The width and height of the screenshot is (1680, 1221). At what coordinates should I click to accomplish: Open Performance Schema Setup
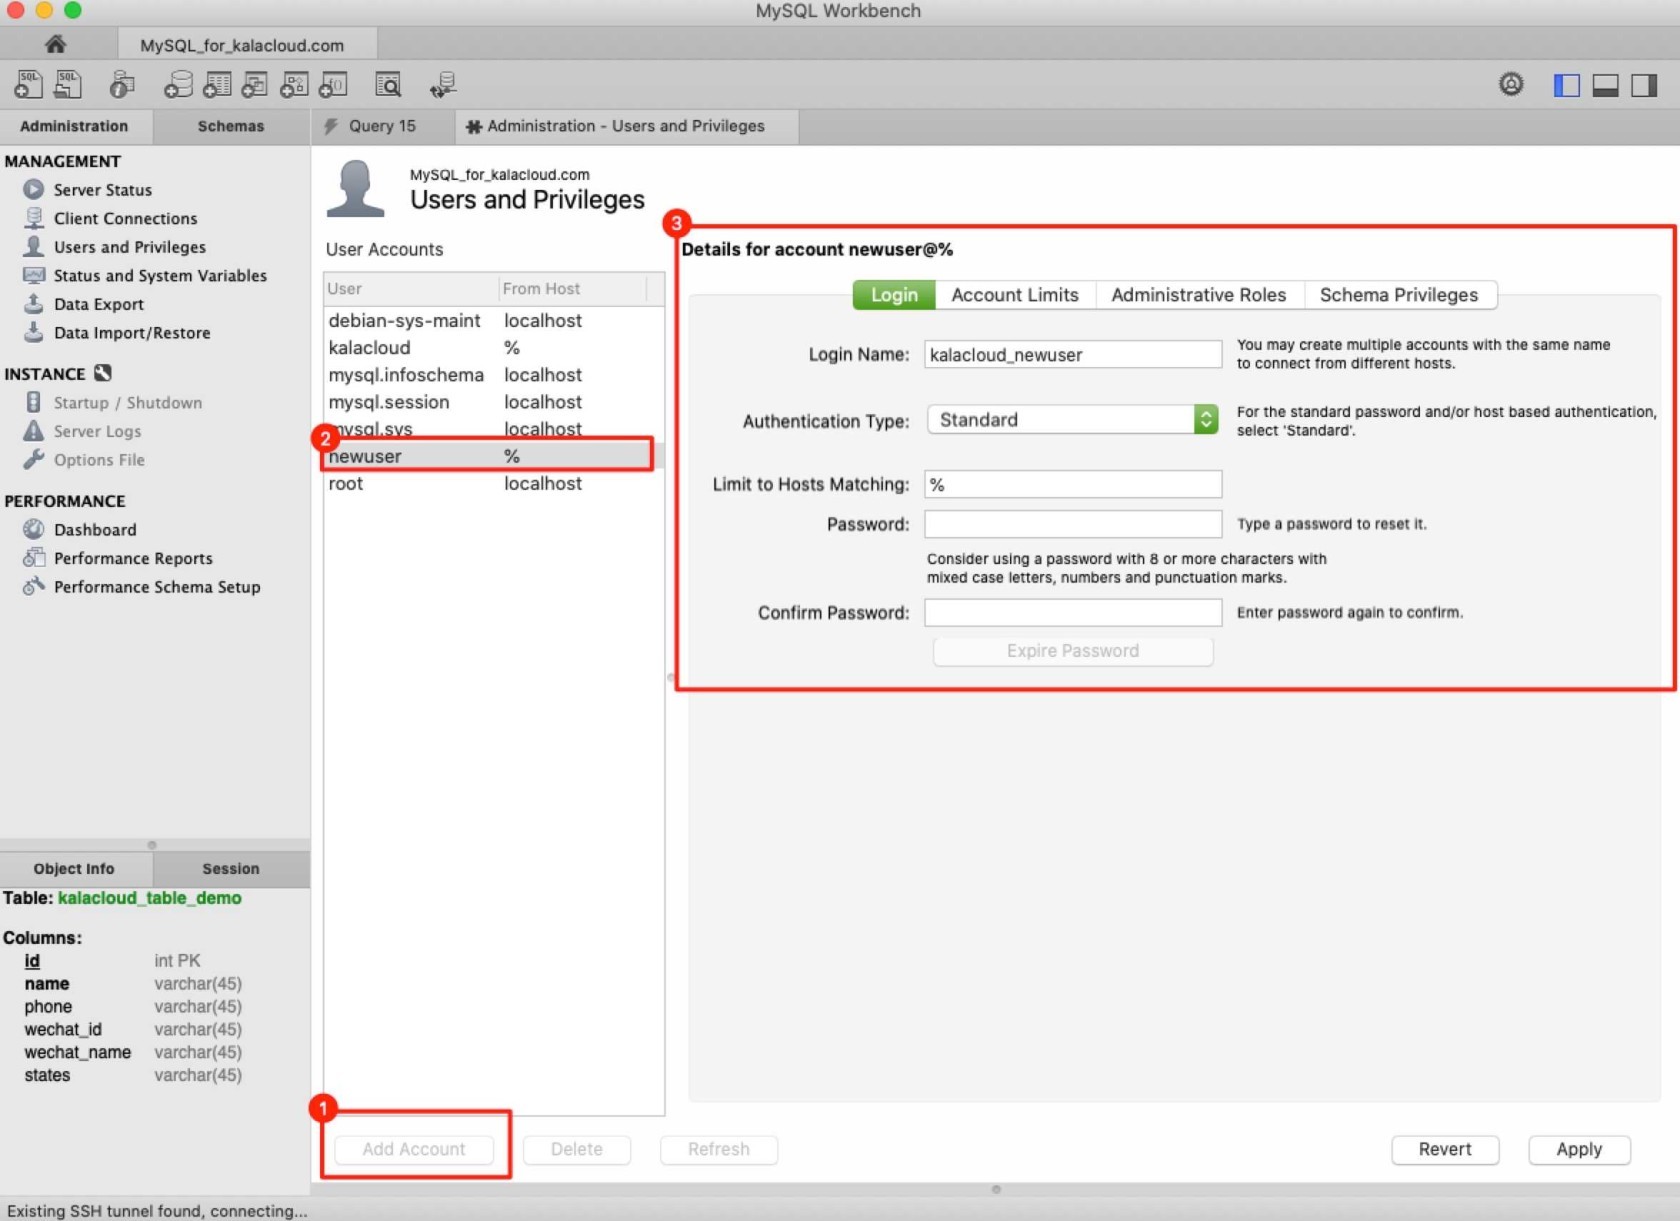(157, 587)
